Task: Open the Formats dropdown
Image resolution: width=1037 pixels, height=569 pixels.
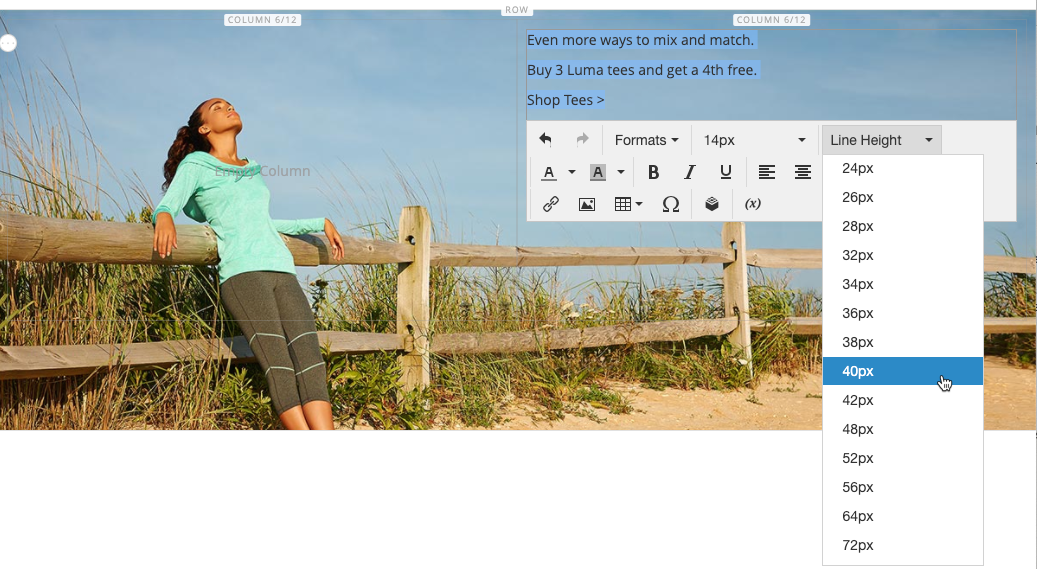Action: click(646, 140)
